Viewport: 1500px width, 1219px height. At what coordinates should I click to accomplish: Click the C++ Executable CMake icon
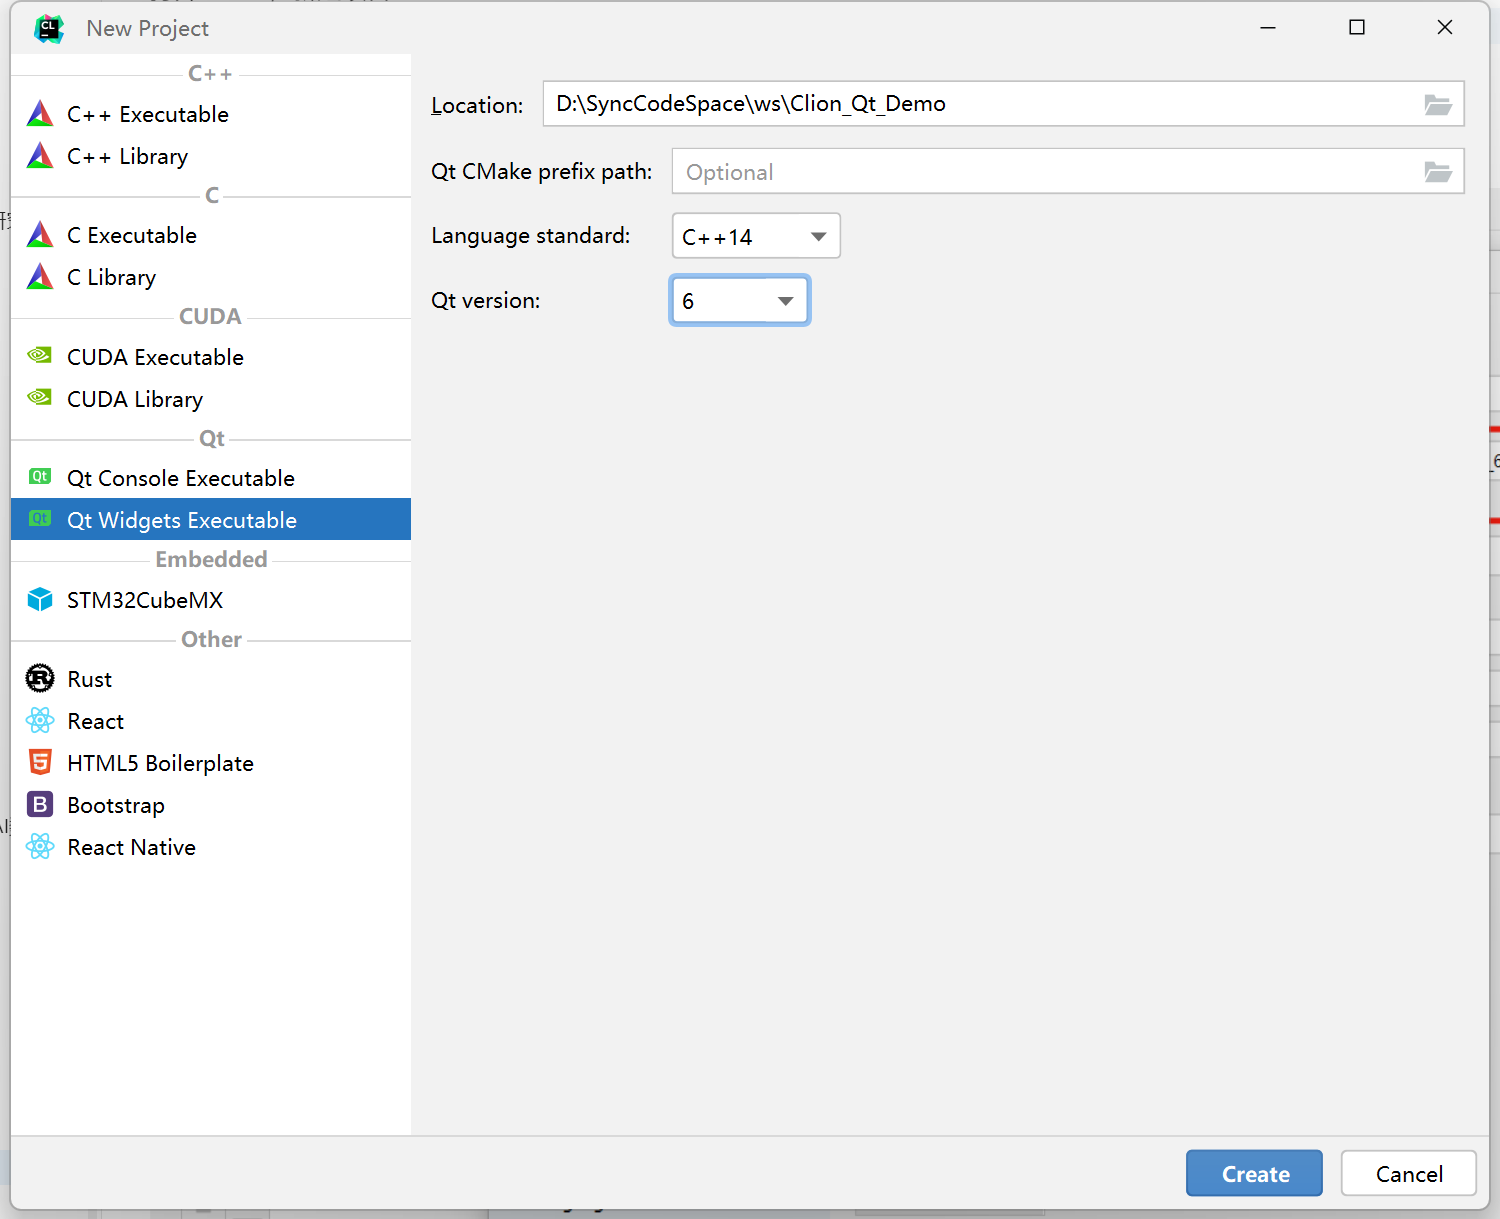point(40,113)
